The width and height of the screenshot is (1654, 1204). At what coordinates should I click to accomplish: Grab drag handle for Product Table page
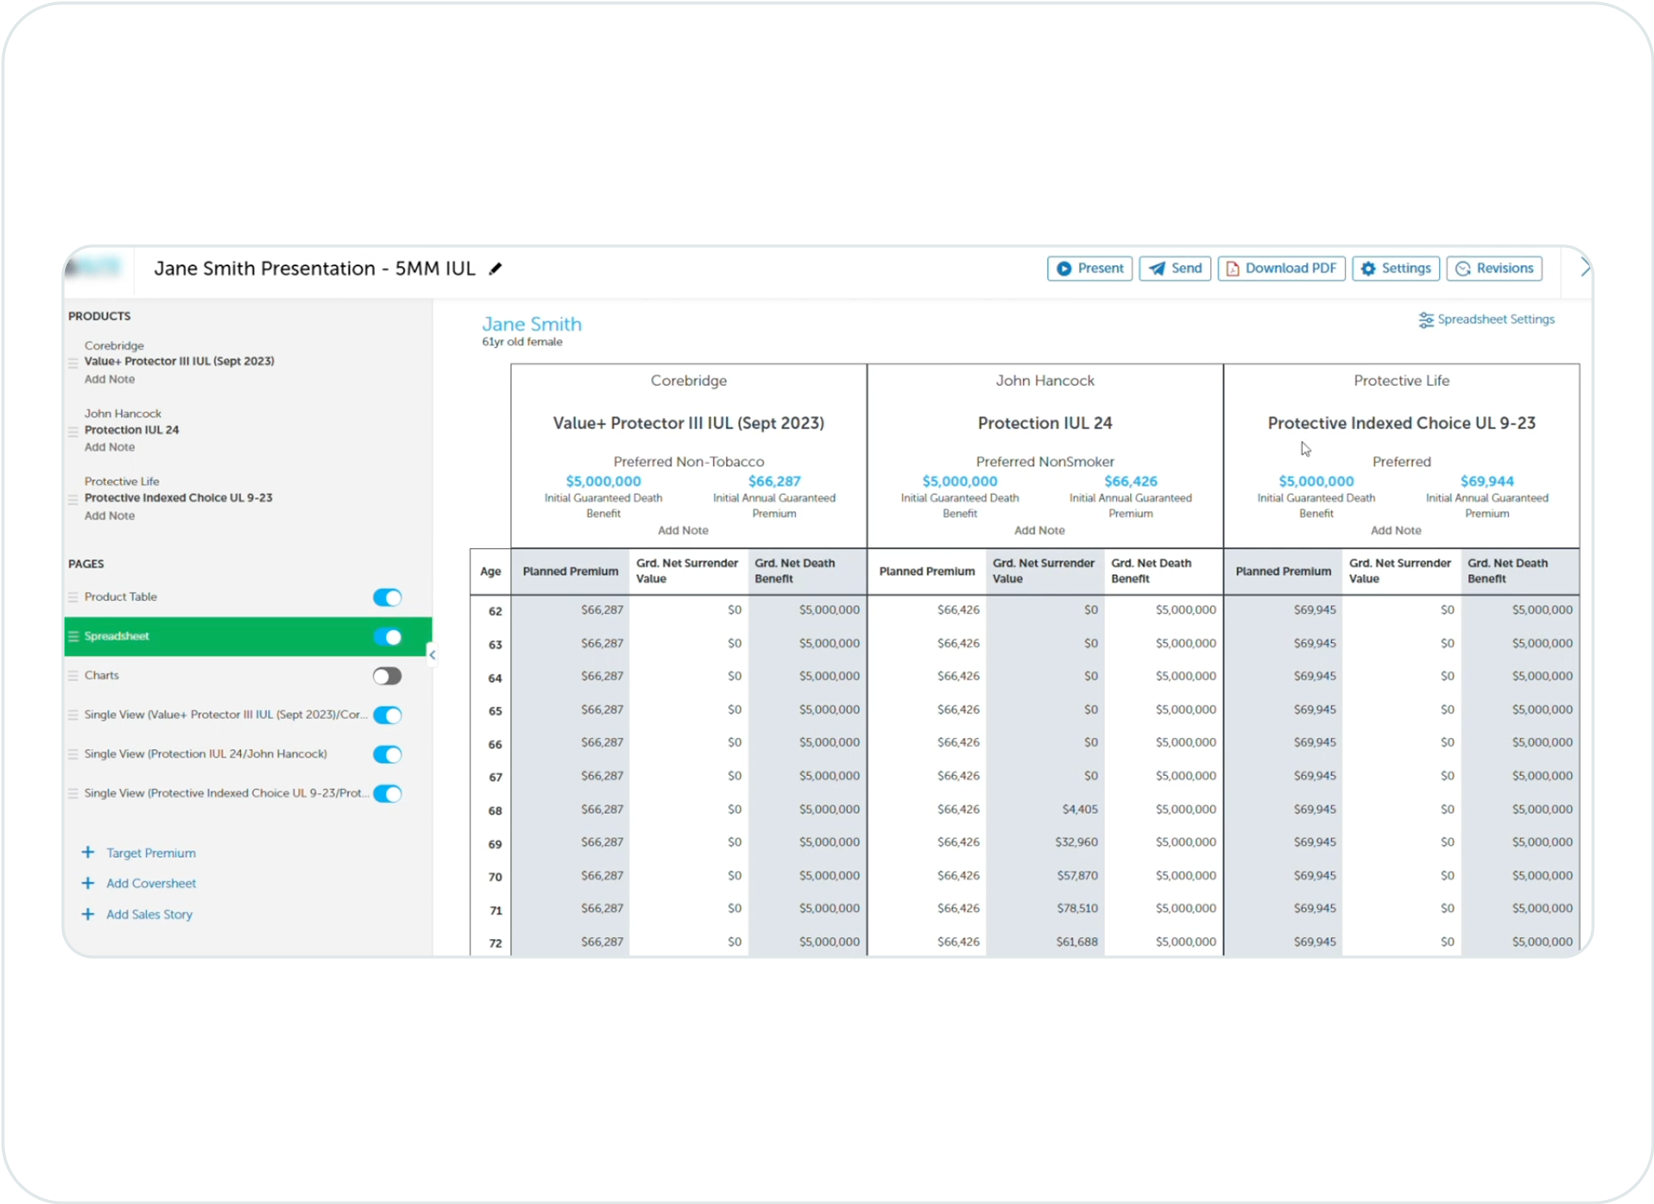(73, 598)
